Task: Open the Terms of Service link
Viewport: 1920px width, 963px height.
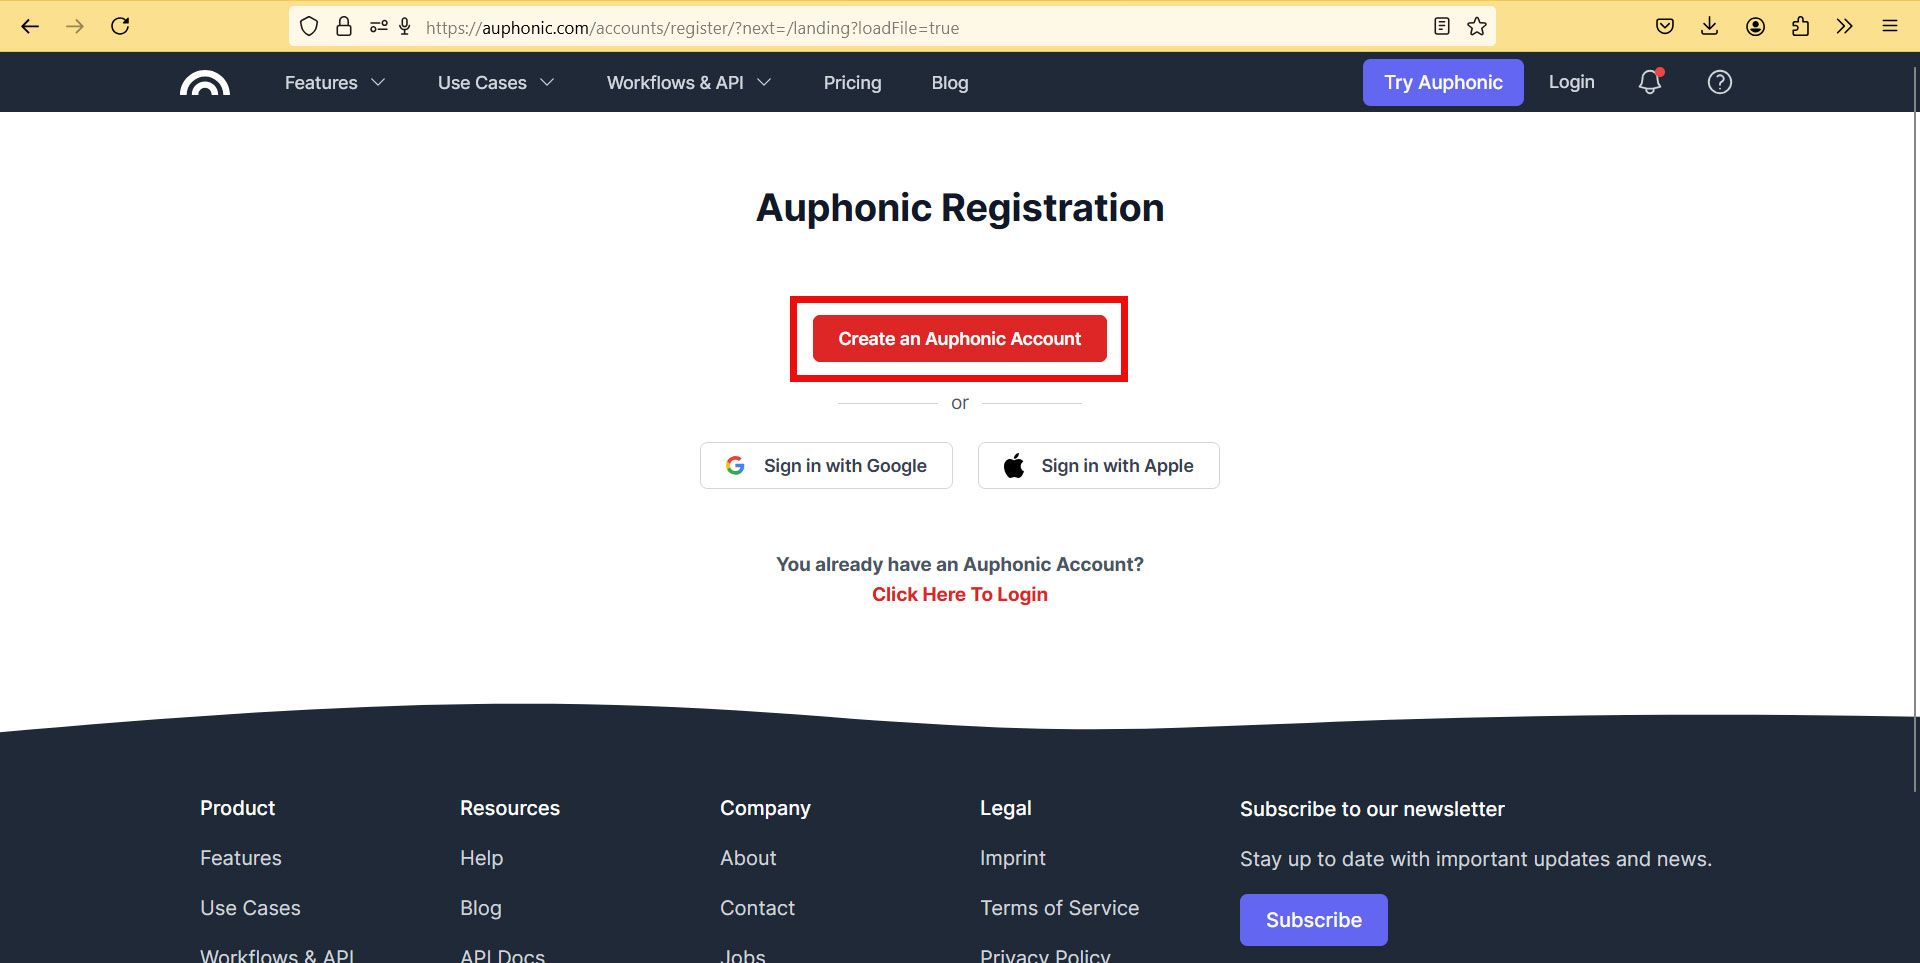Action: [1059, 908]
